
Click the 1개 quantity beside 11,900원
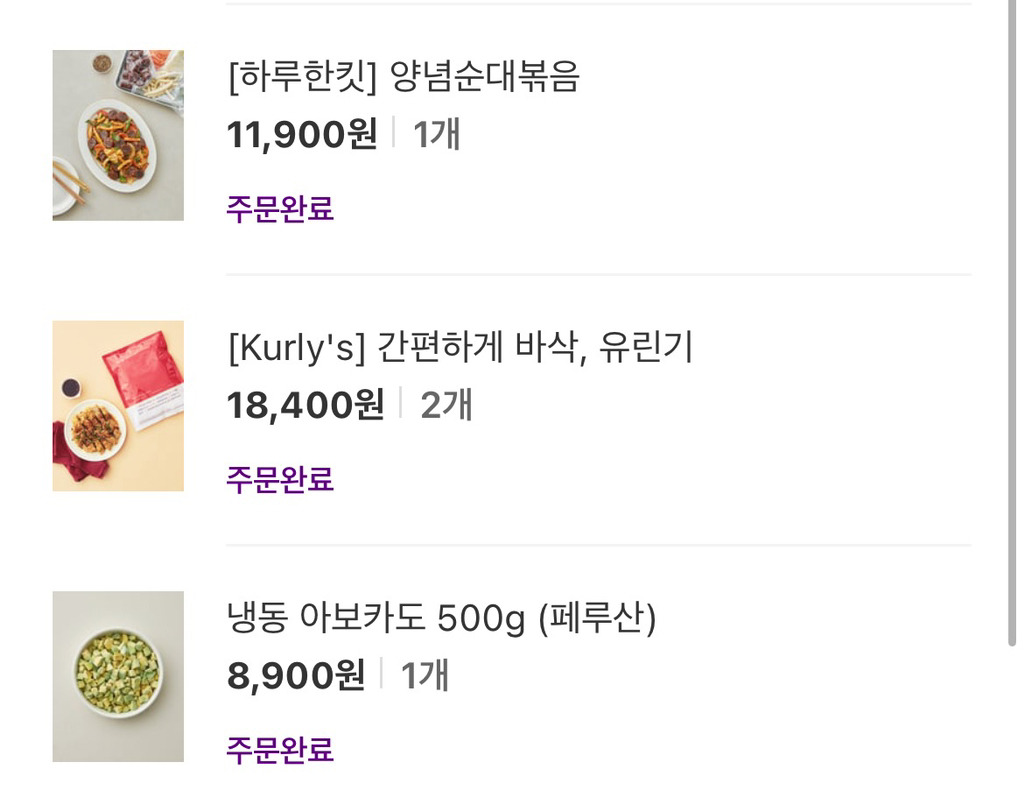coord(437,134)
